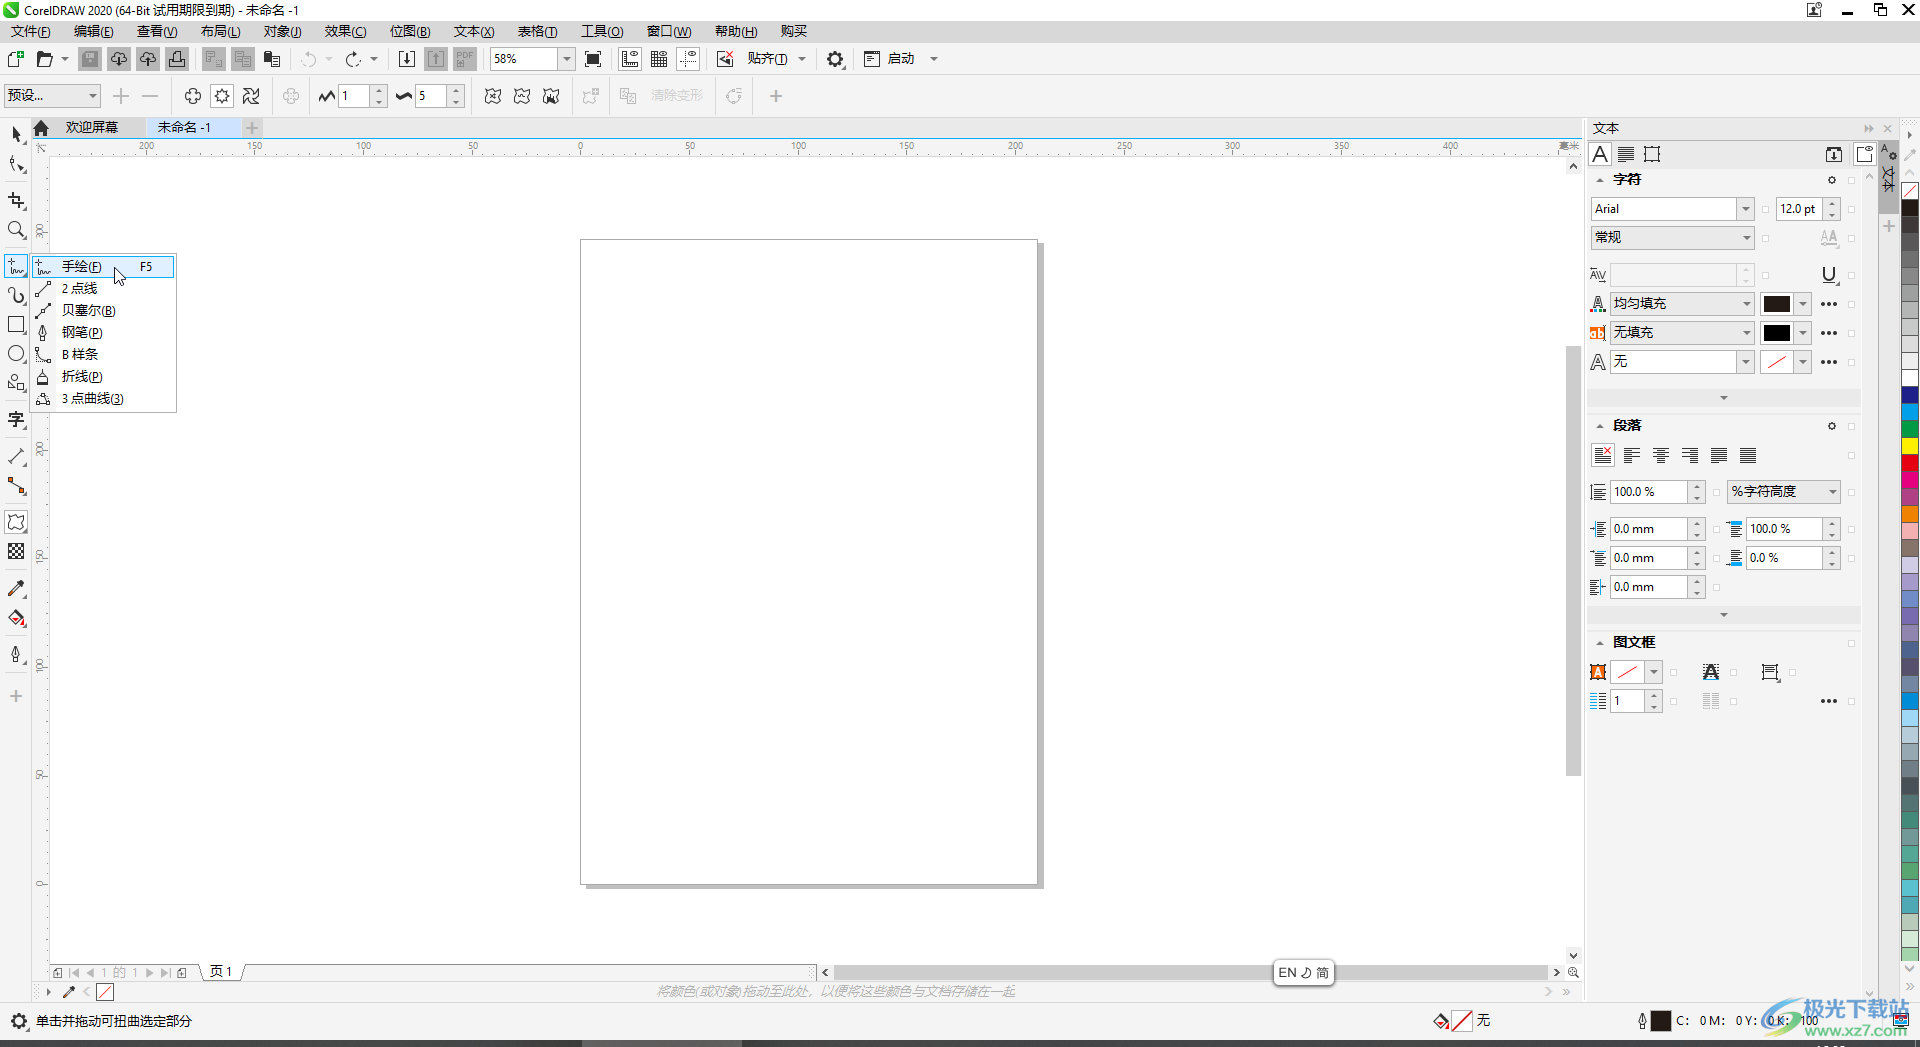Open the 购买 menu link
Viewport: 1920px width, 1047px height.
(794, 31)
